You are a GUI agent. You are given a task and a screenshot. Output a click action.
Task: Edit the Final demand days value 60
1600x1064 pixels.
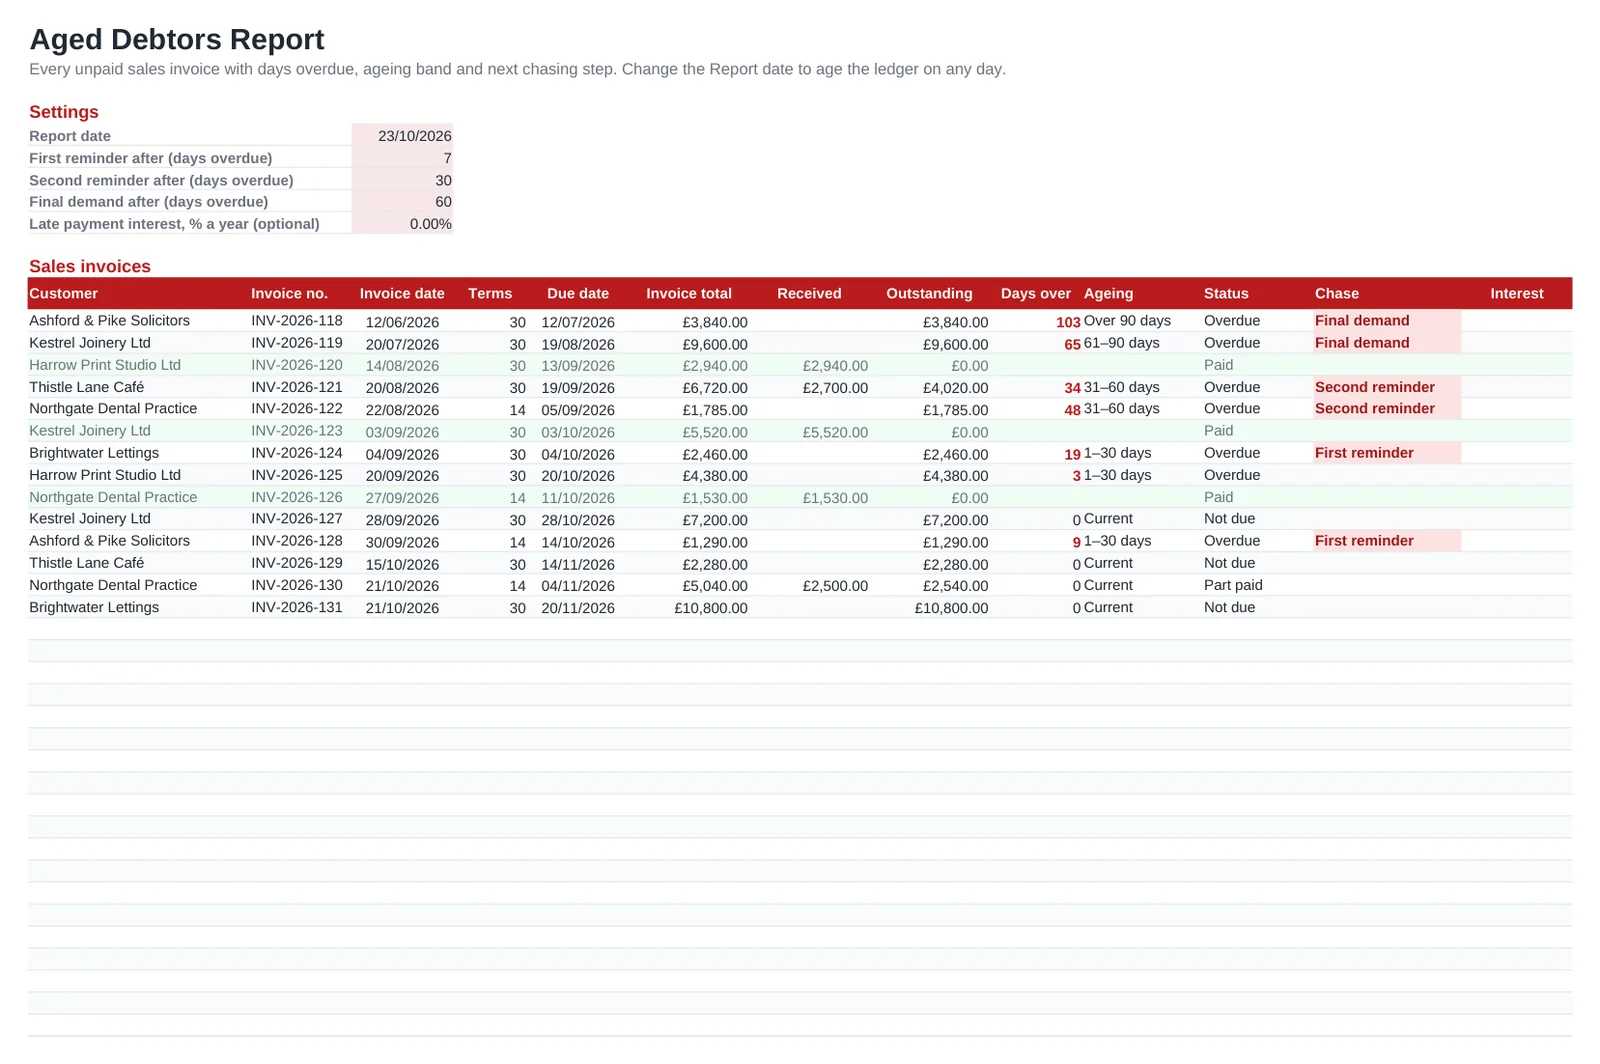[x=402, y=202]
